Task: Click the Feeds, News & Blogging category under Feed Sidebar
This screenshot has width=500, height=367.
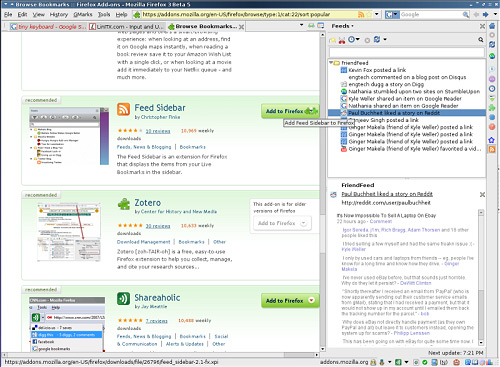Action: coord(144,147)
